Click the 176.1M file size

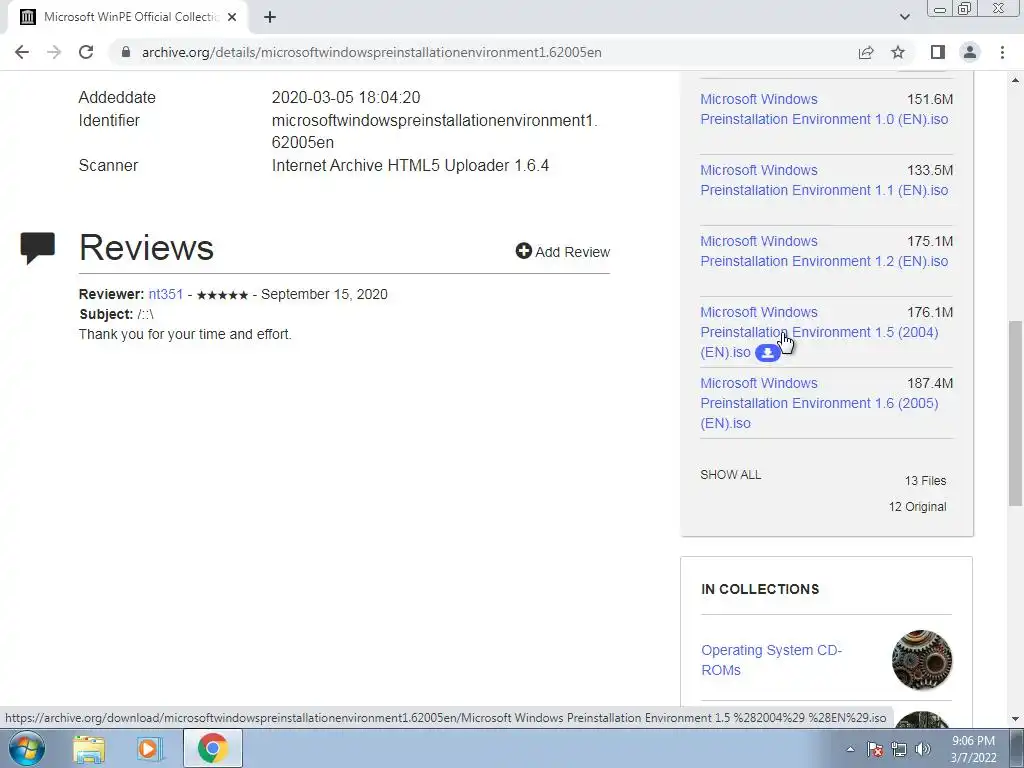(929, 312)
